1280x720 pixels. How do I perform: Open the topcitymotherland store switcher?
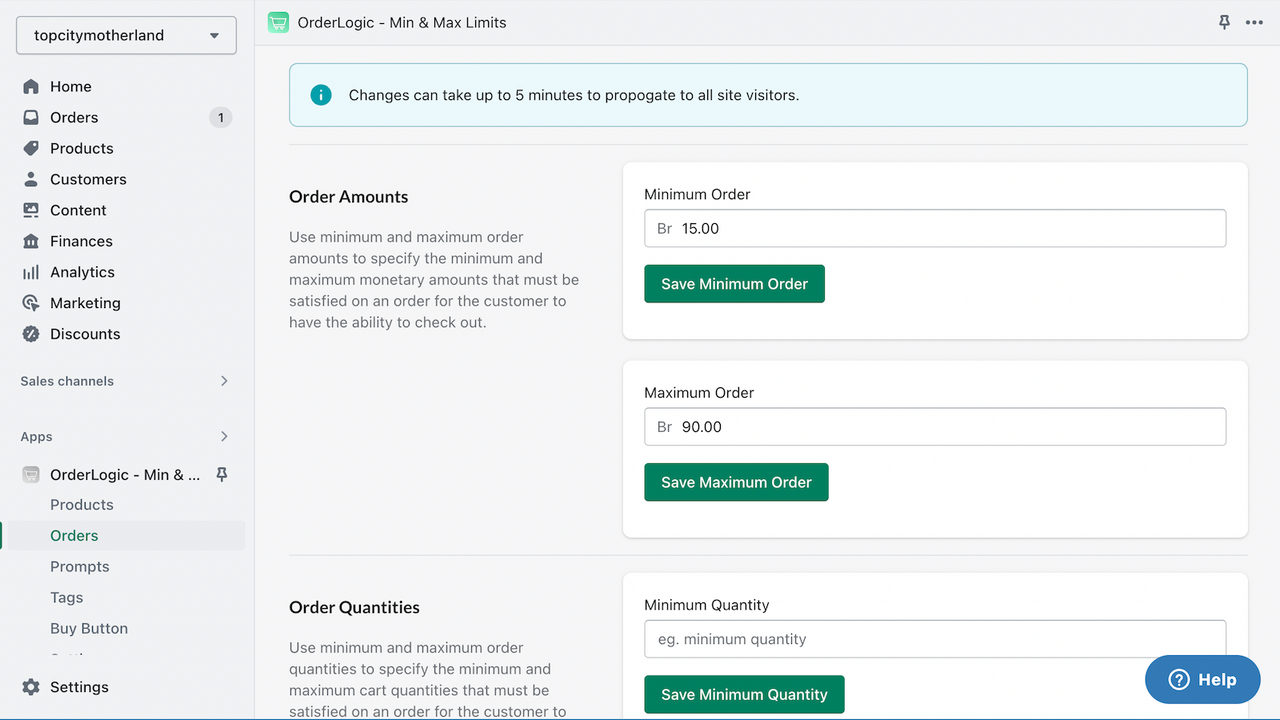[x=125, y=35]
